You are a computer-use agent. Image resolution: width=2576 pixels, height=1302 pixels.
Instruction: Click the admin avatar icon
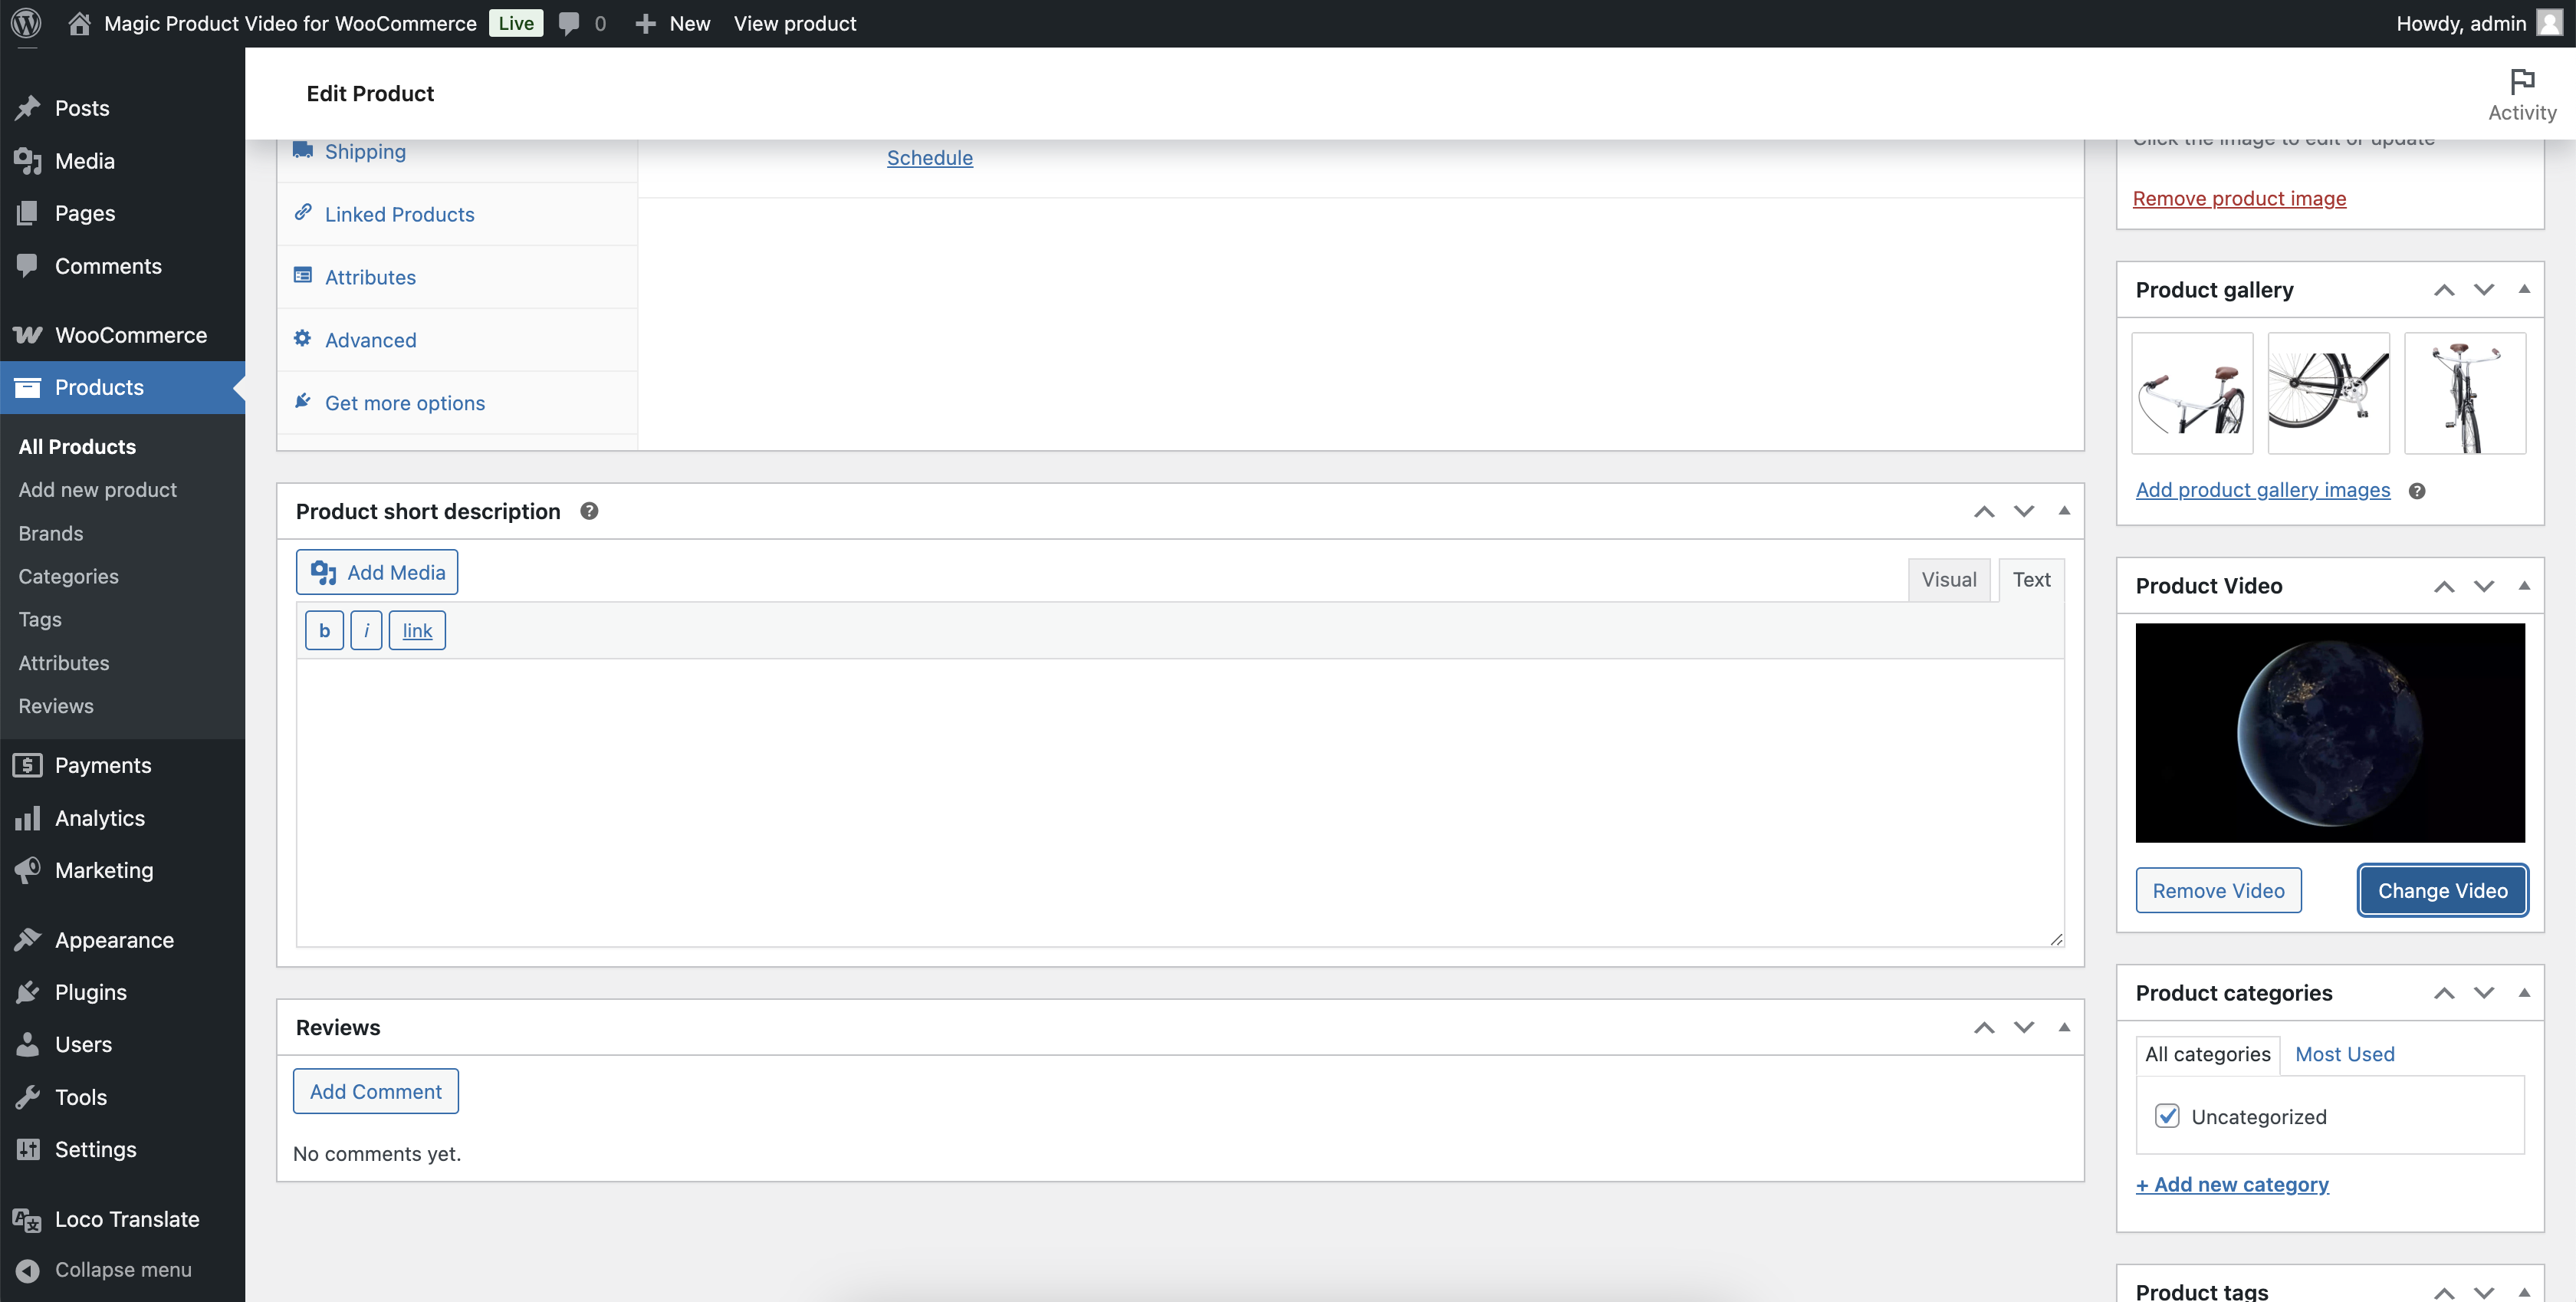2549,23
